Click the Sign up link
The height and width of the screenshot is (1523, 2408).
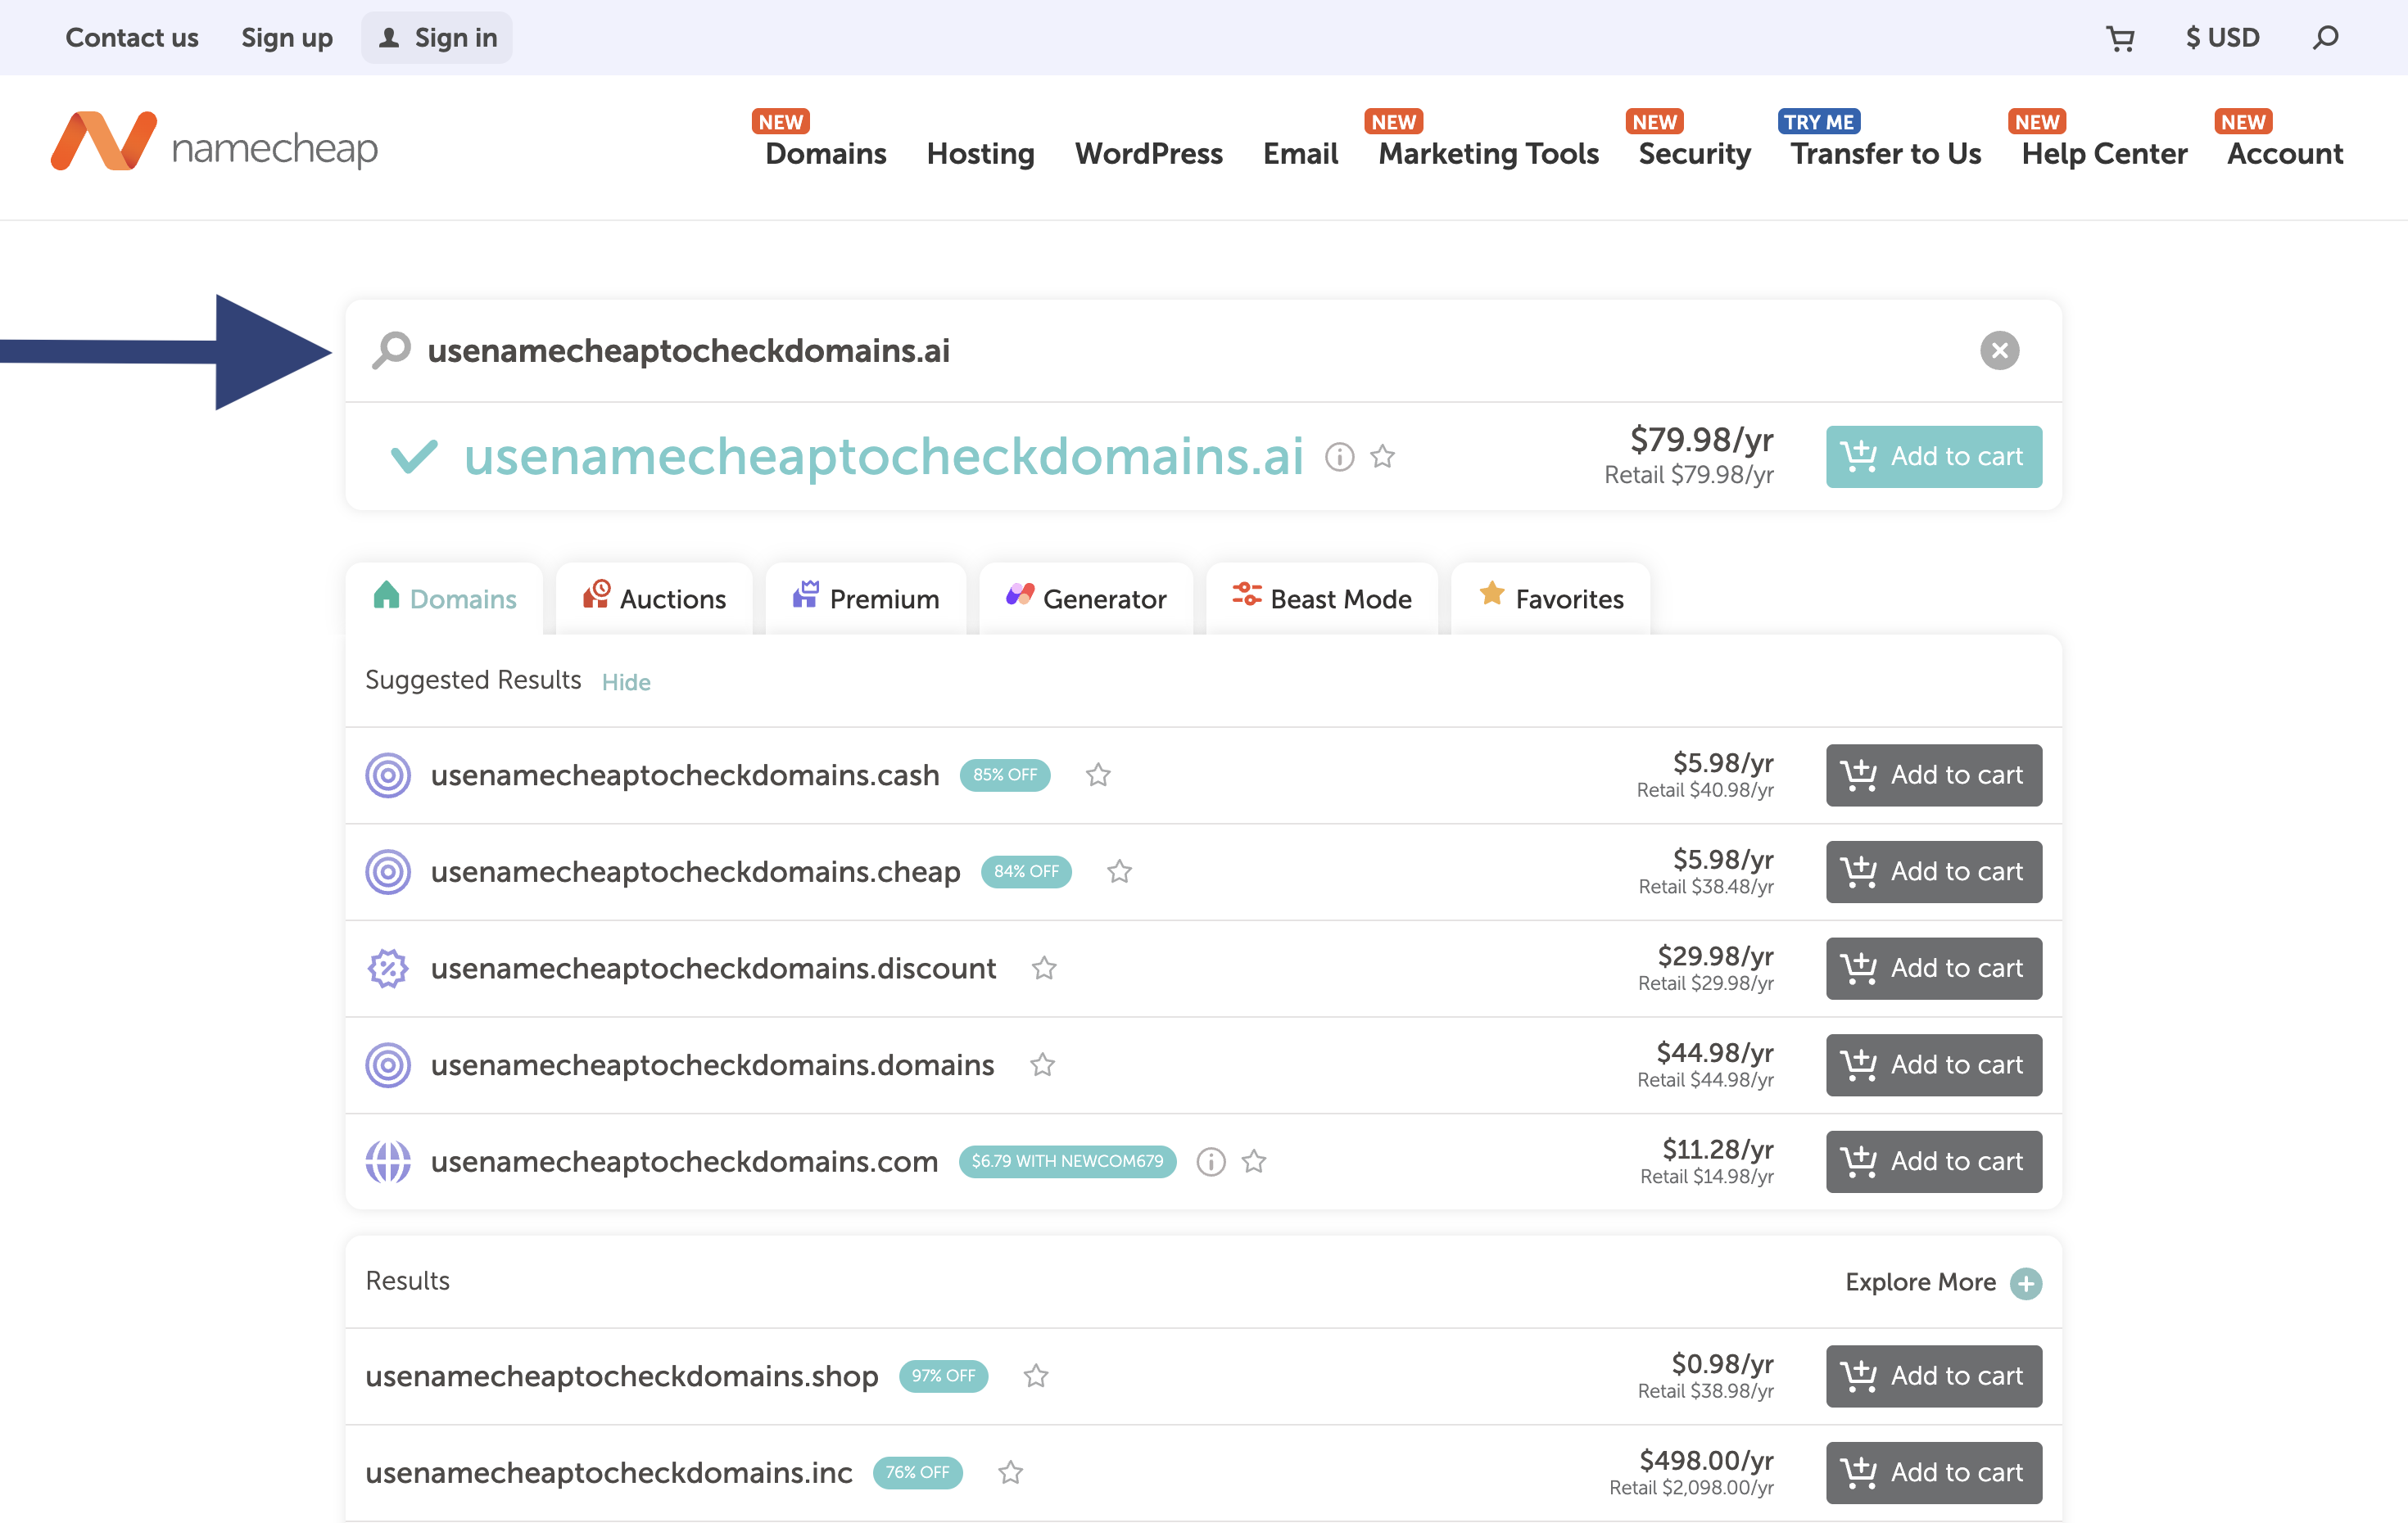(287, 37)
